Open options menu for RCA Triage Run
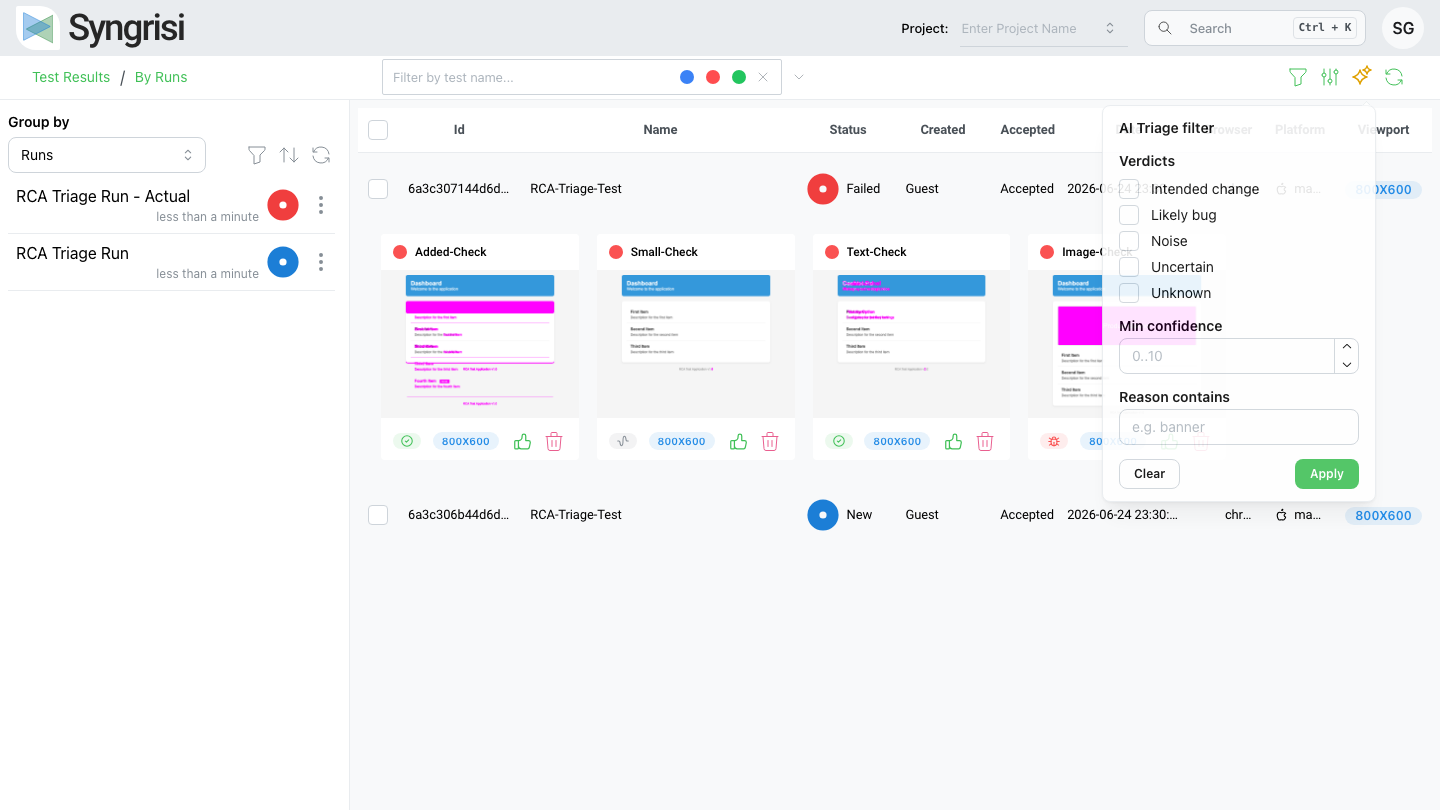1440x810 pixels. tap(321, 262)
